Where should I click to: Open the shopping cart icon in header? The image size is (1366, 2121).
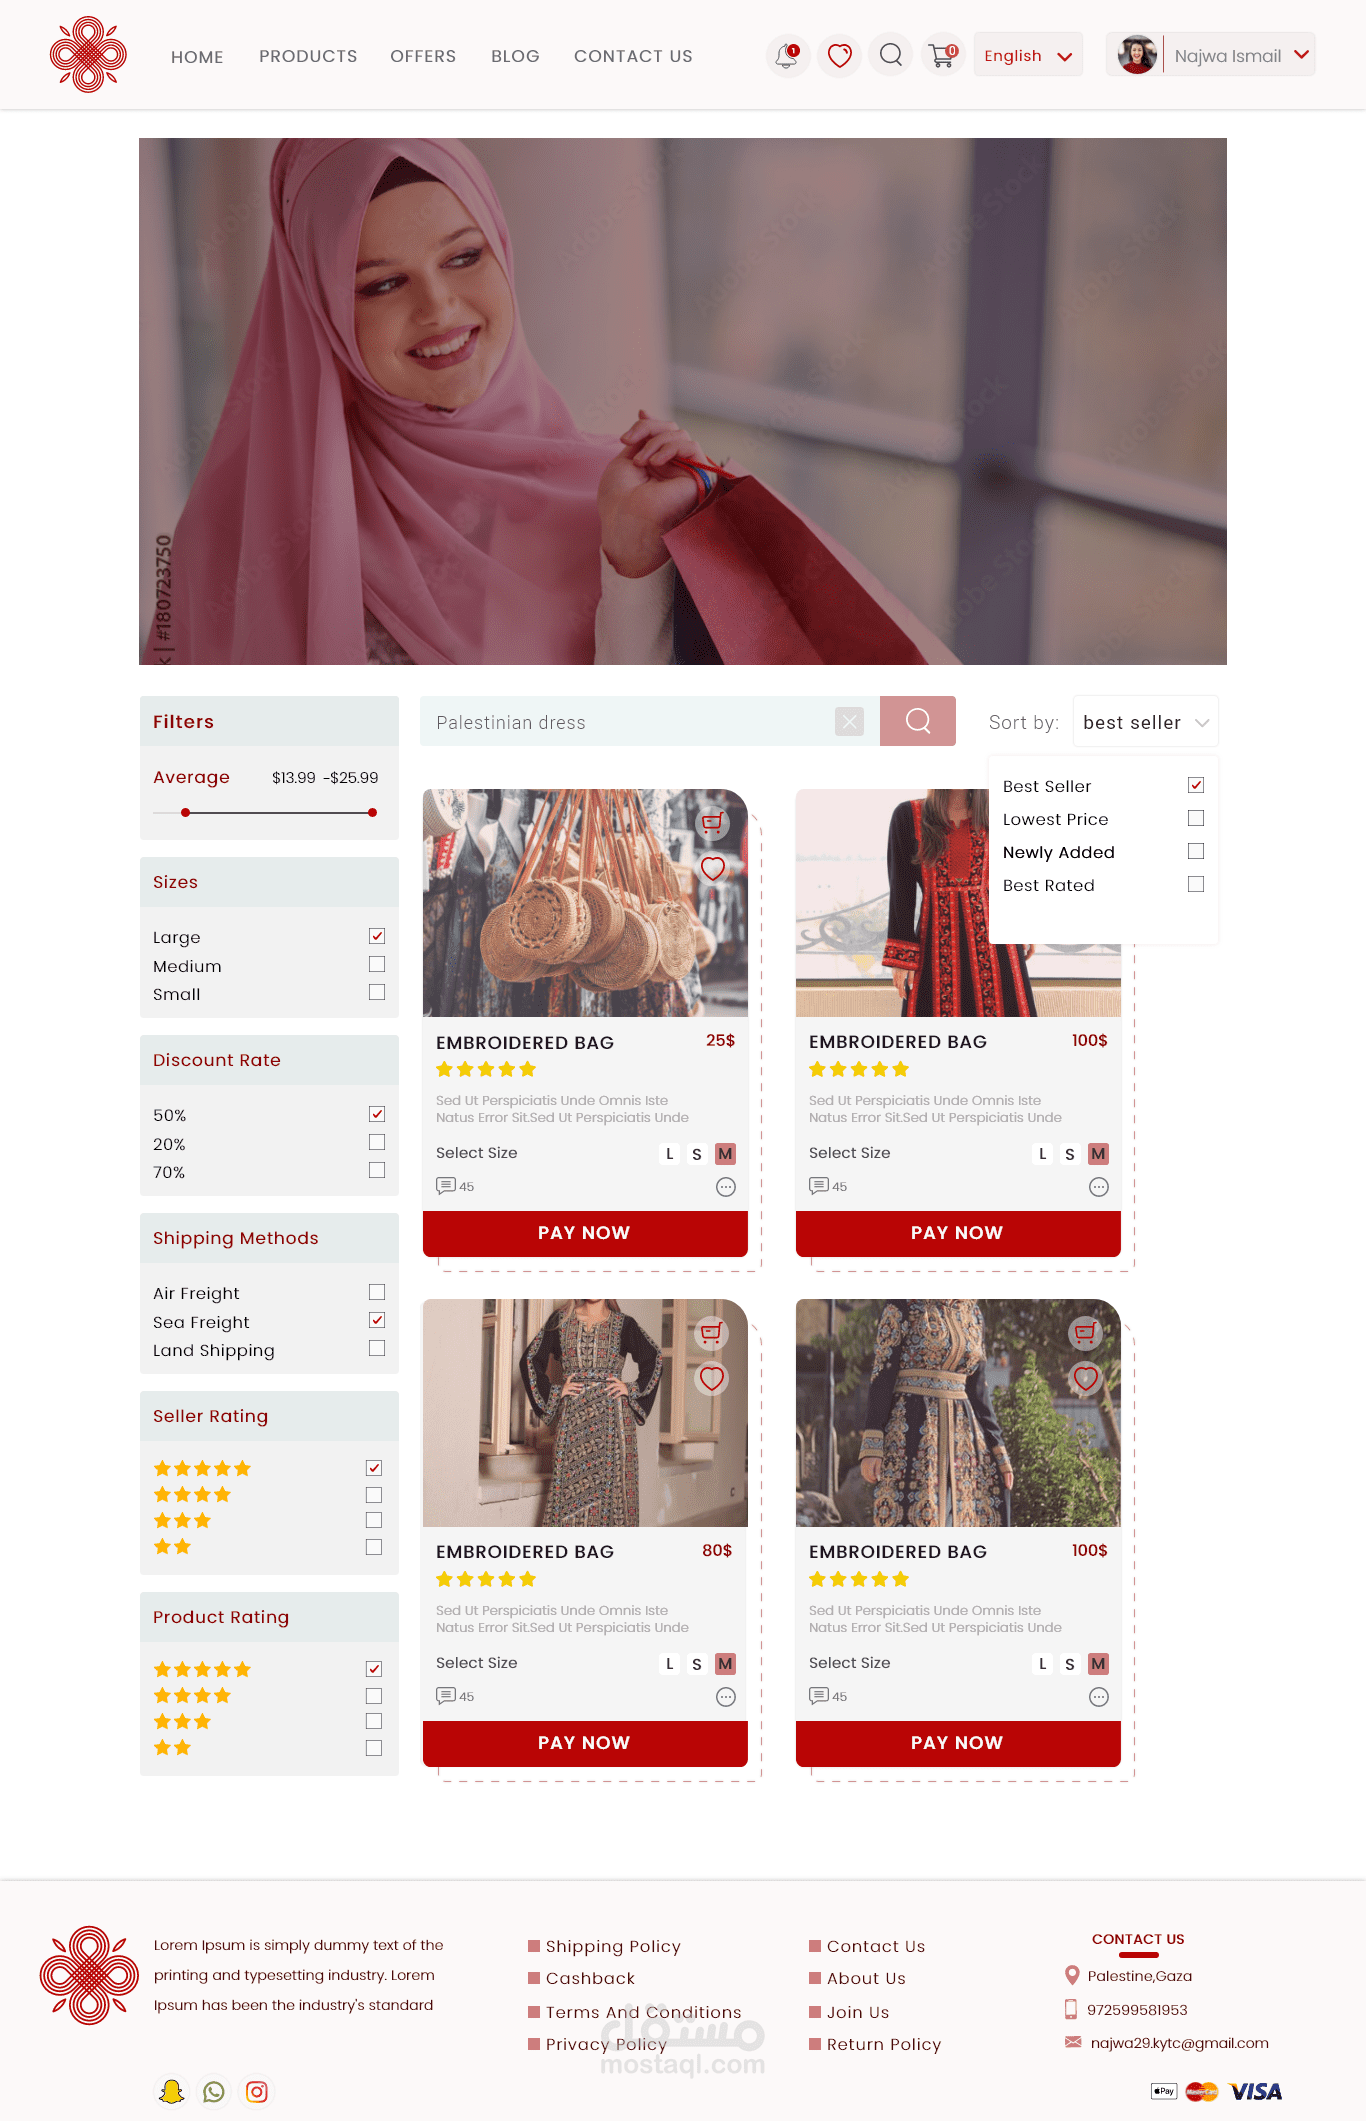click(x=942, y=56)
